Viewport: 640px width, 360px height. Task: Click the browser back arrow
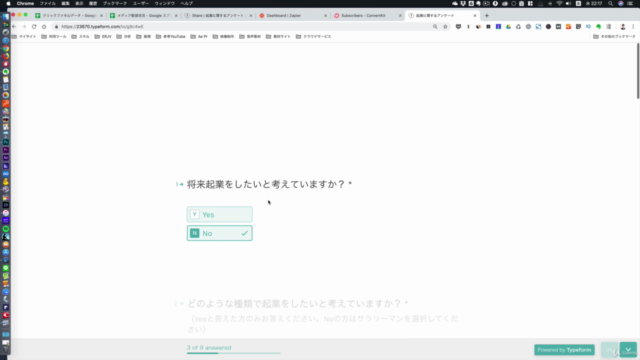point(14,27)
